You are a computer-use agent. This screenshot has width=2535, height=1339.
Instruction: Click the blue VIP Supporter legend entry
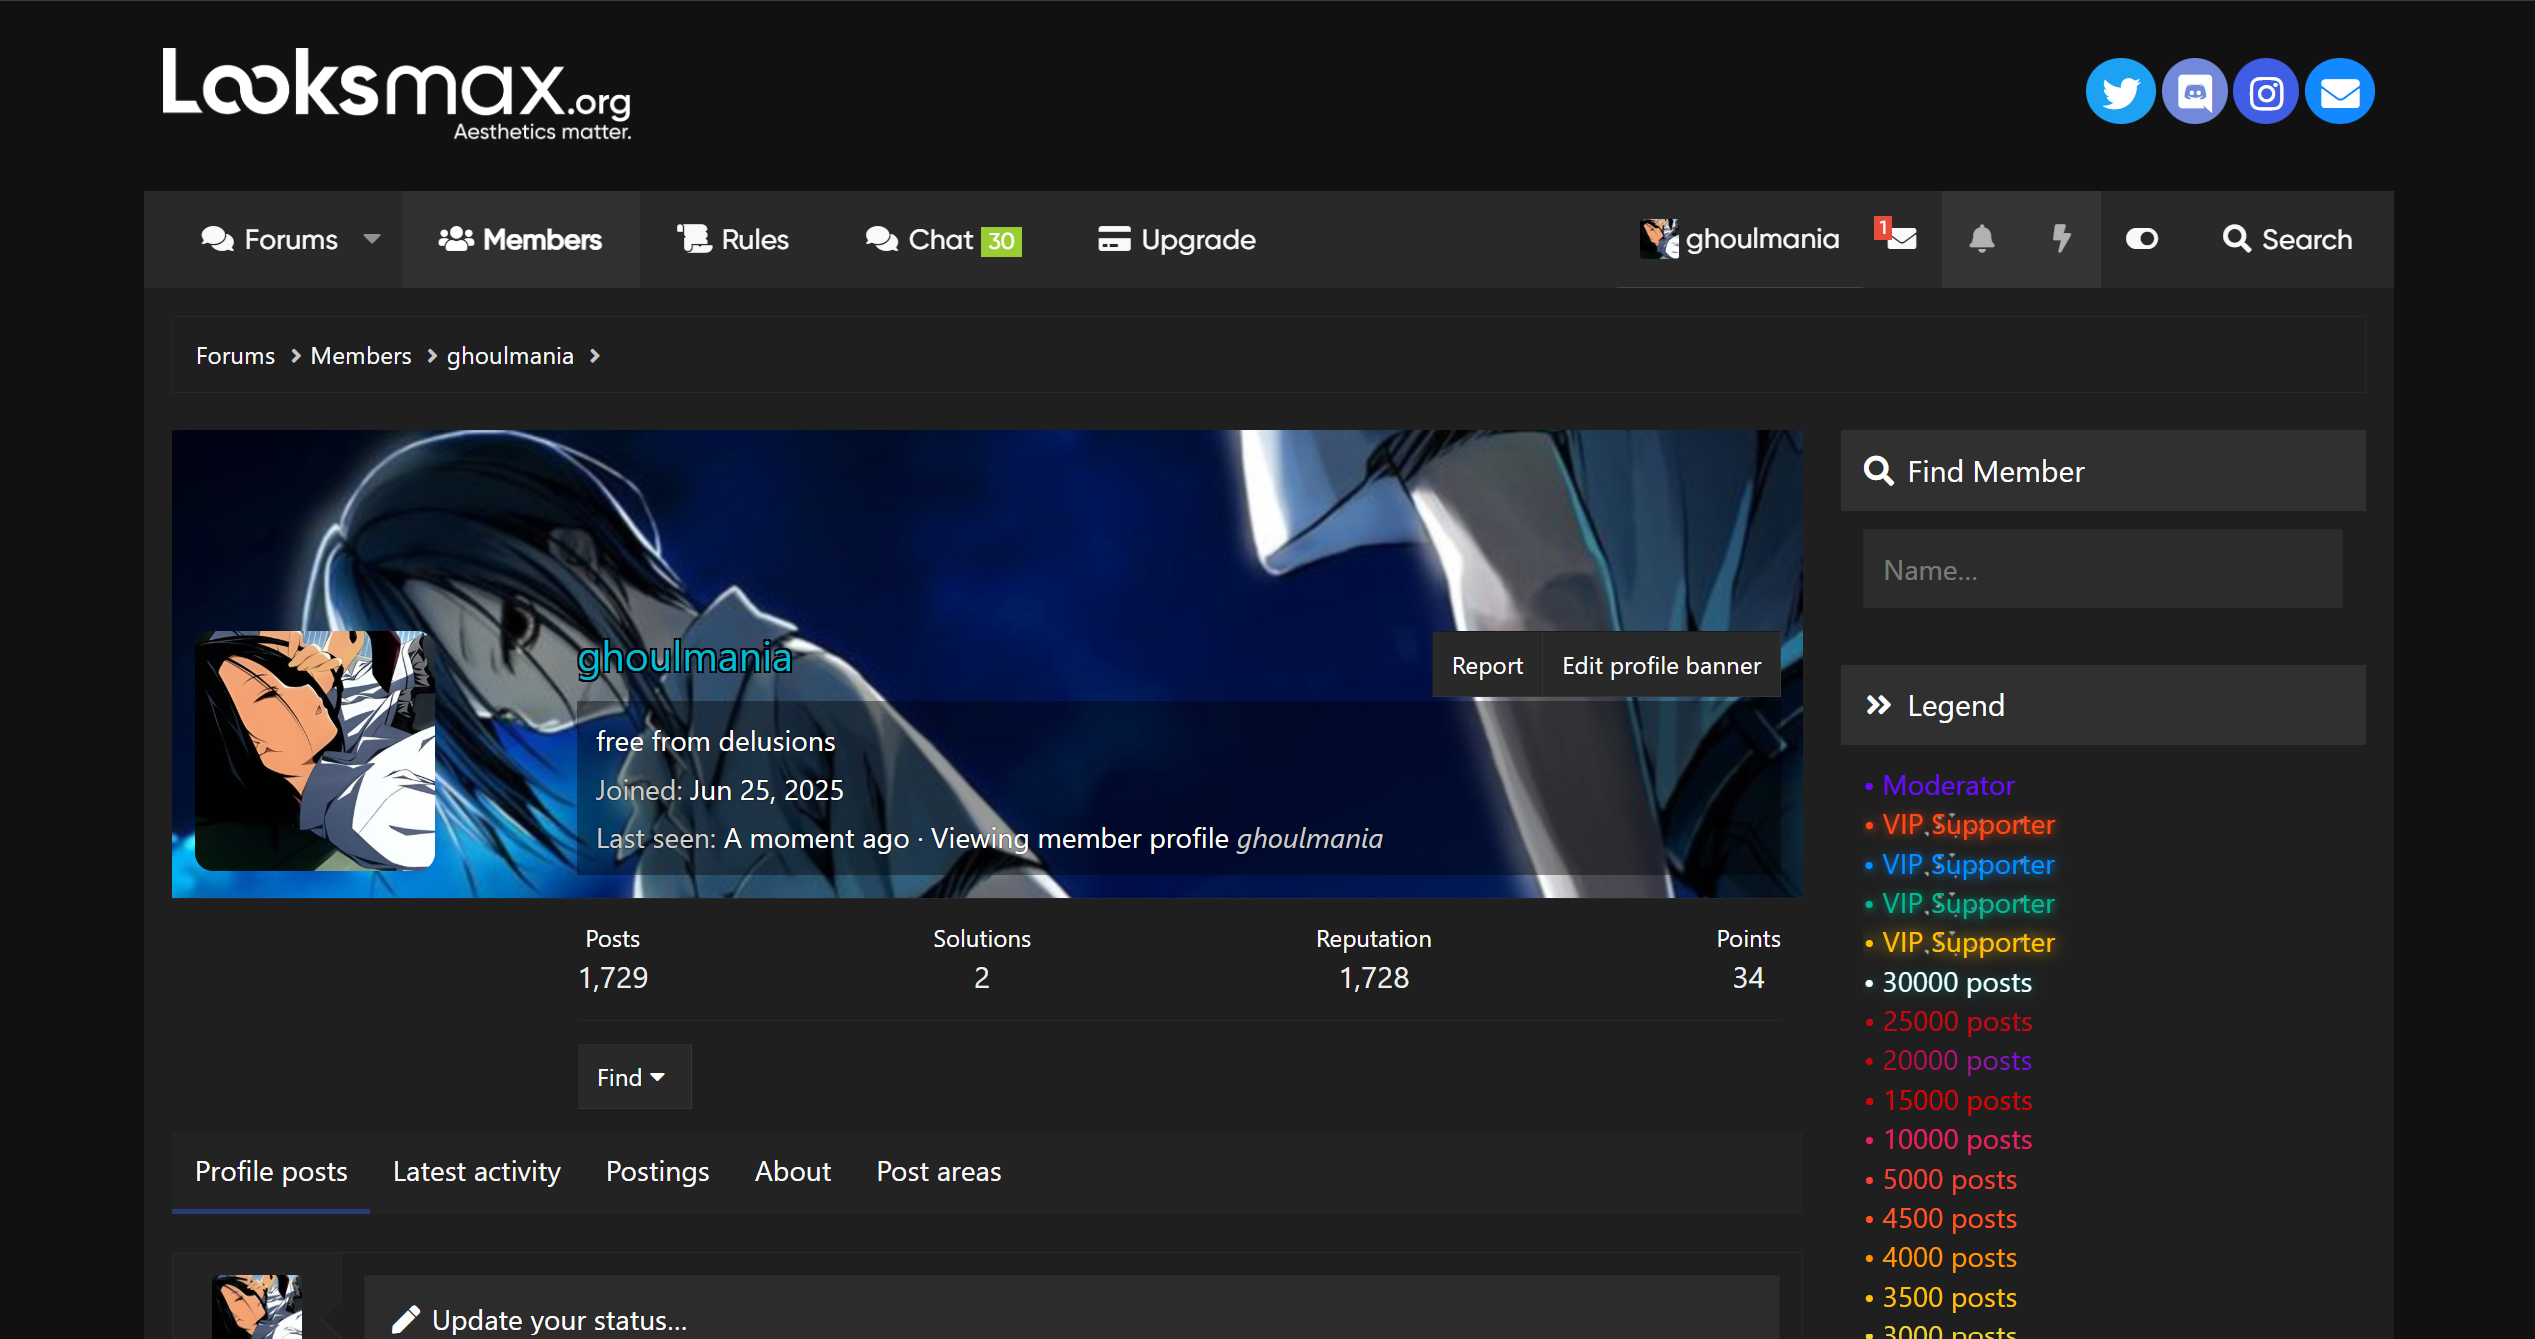point(1968,865)
